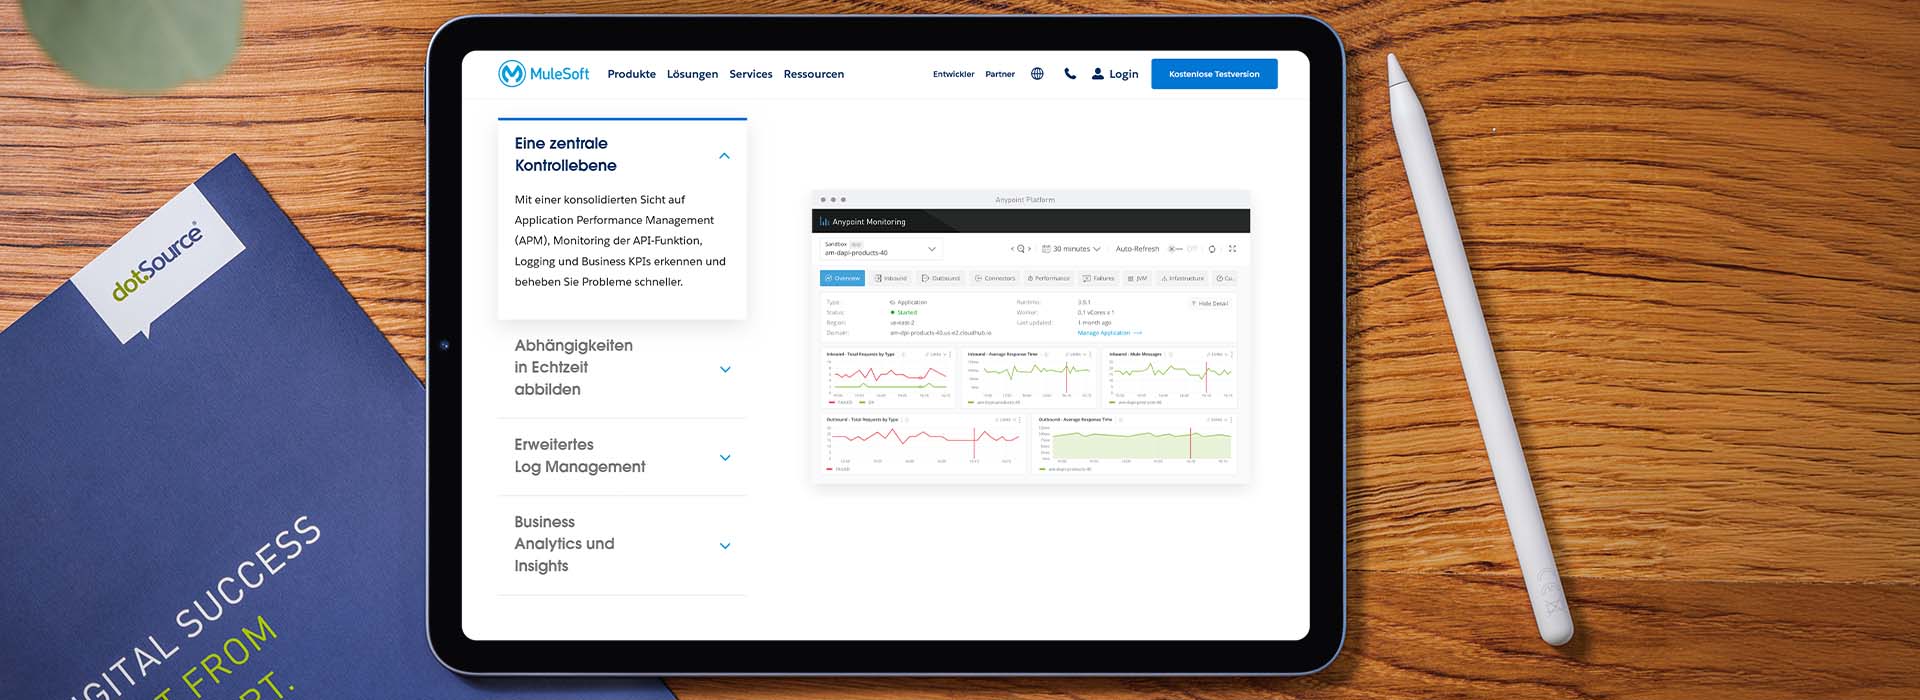
Task: Open the Ressourcen menu
Action: coord(813,74)
